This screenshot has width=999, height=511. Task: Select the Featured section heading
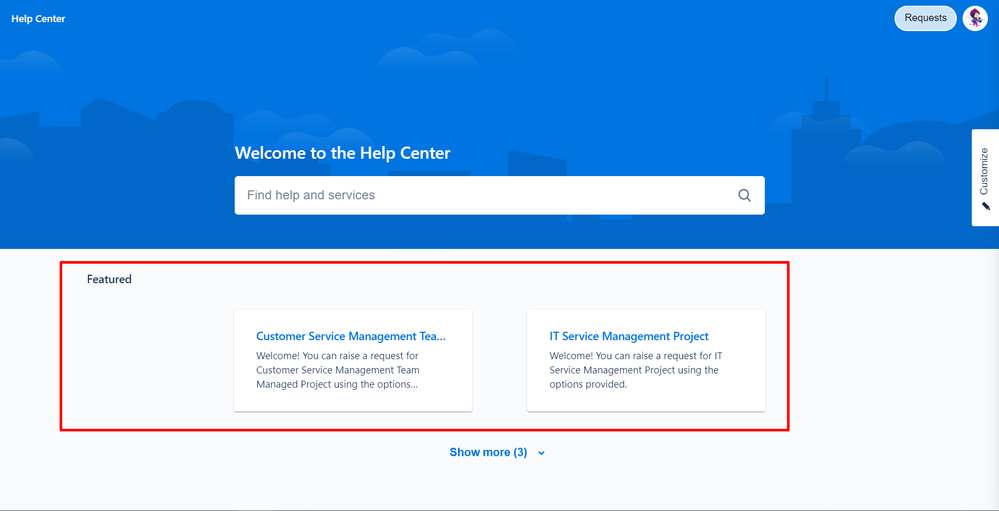pyautogui.click(x=109, y=279)
